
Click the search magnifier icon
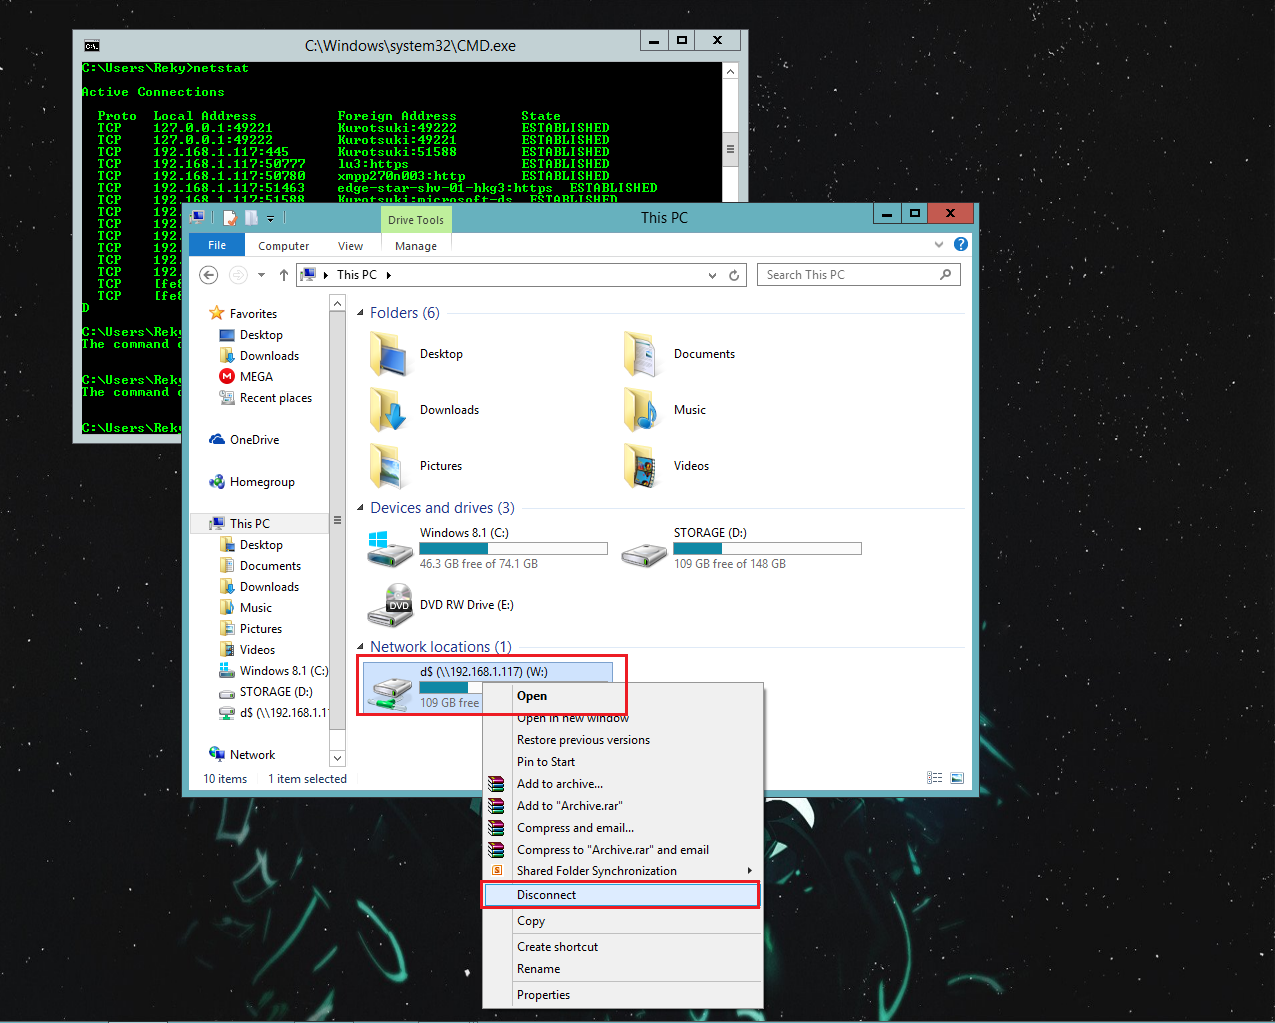click(x=945, y=275)
